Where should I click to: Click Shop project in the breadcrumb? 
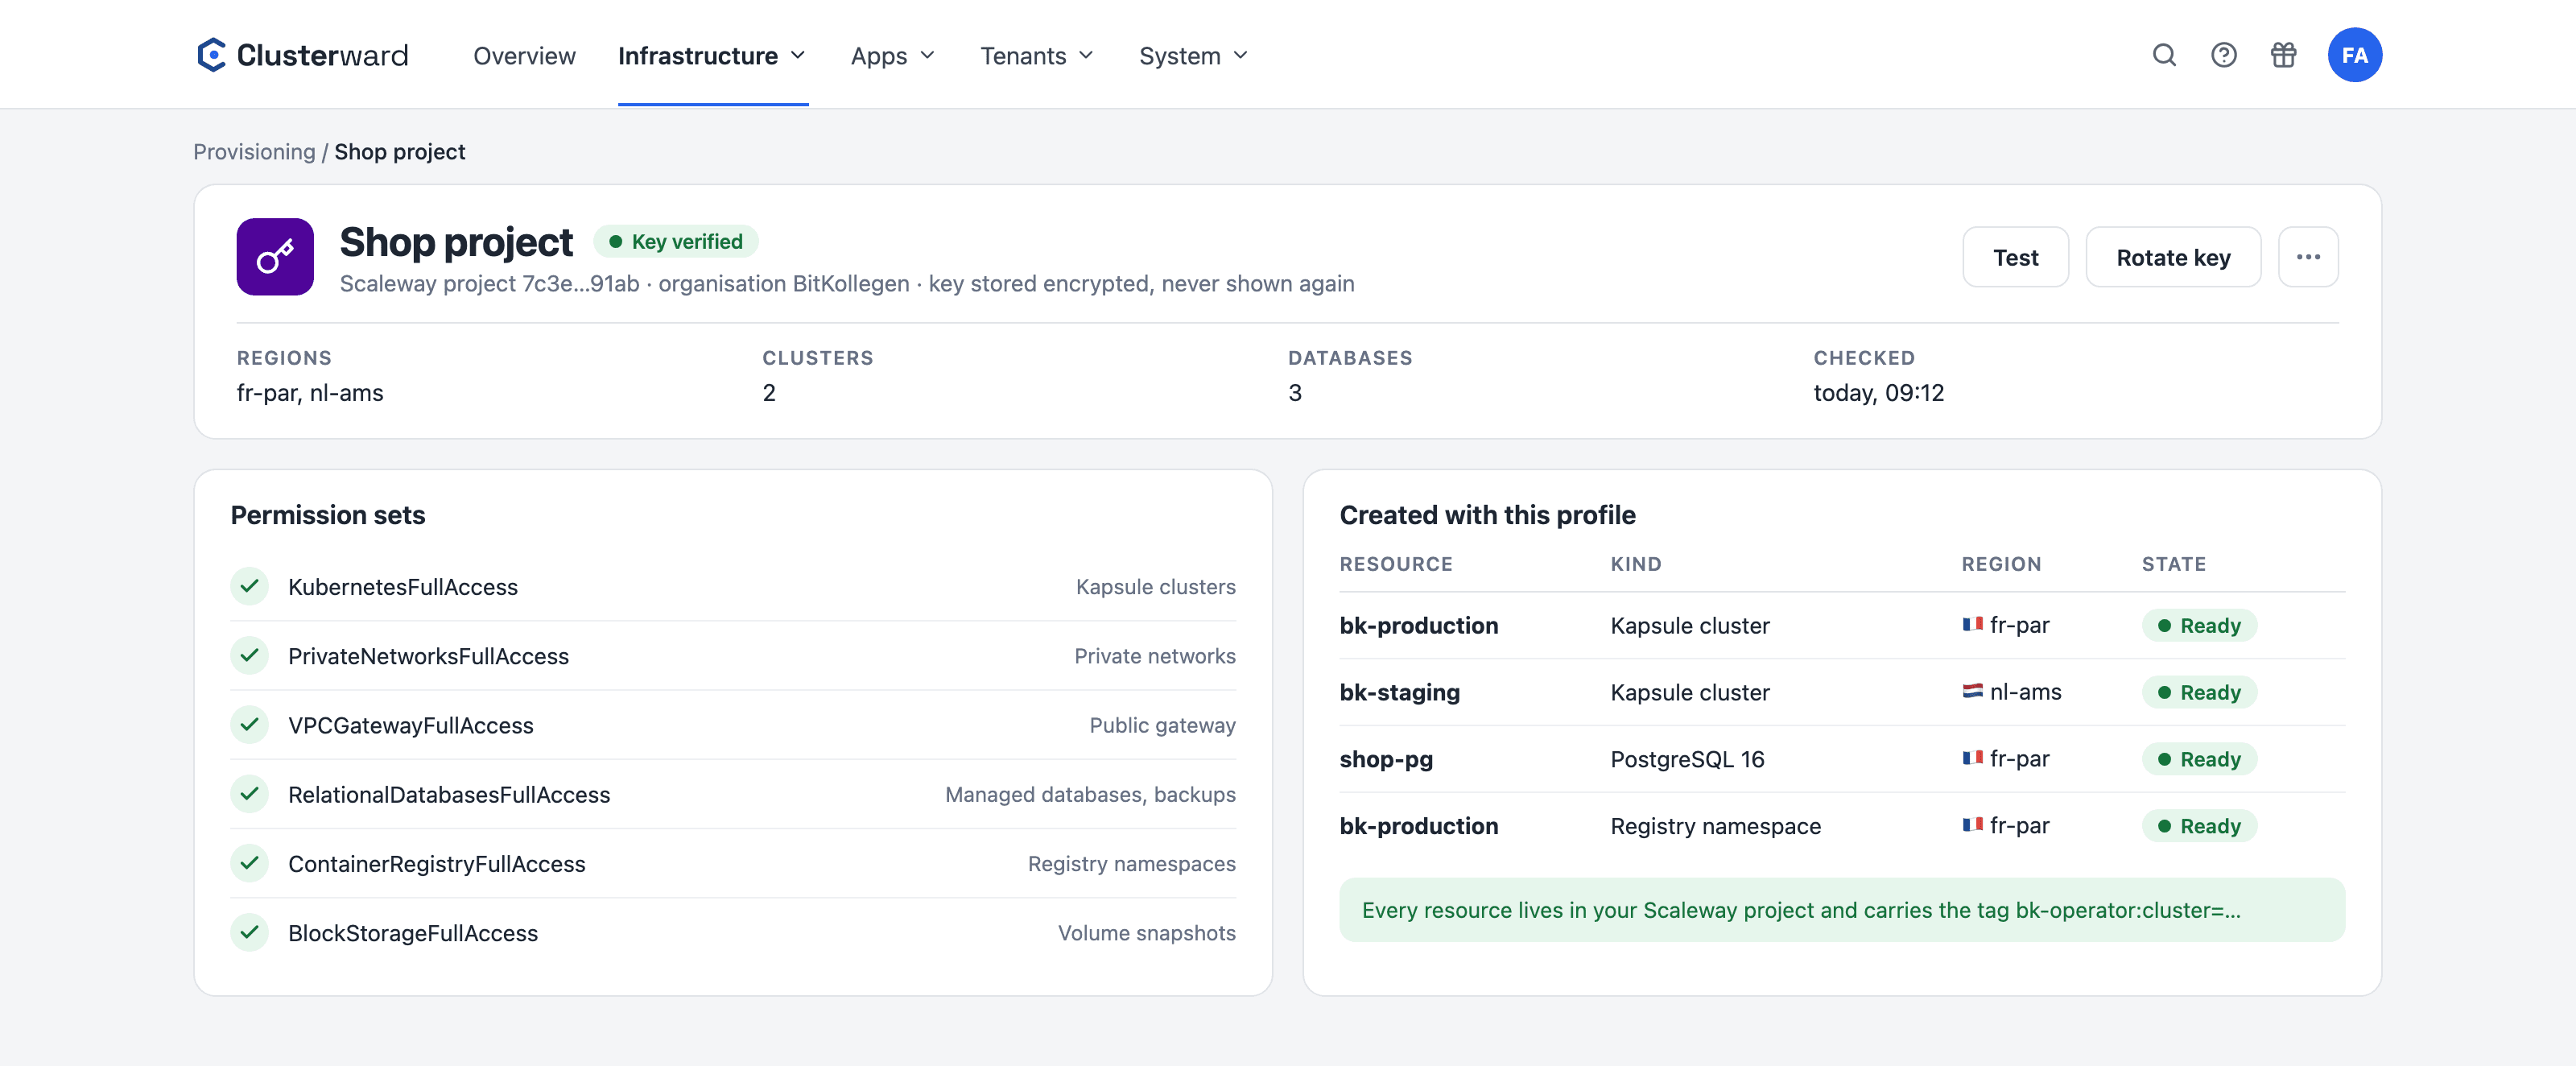point(400,152)
